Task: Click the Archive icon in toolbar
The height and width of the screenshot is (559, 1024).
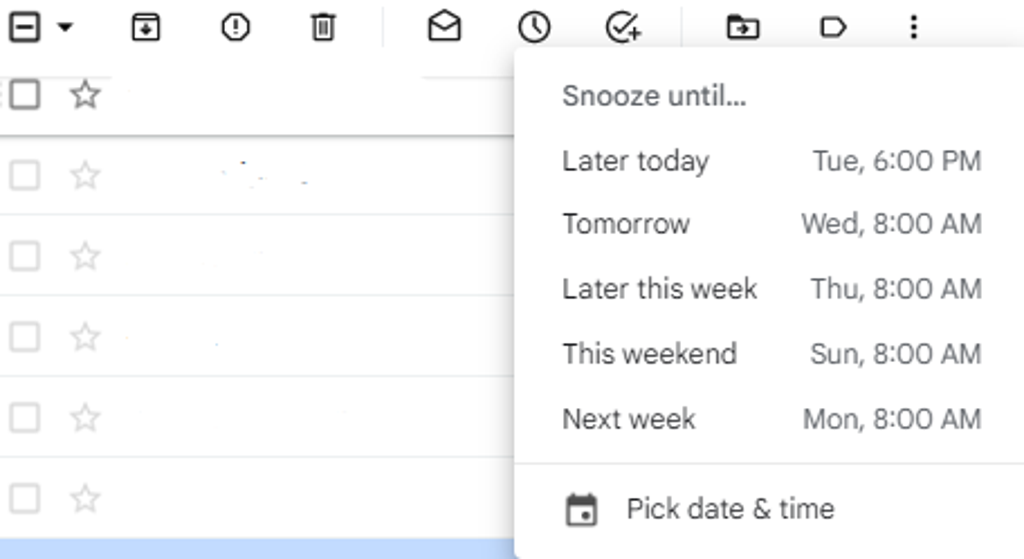Action: coord(146,27)
